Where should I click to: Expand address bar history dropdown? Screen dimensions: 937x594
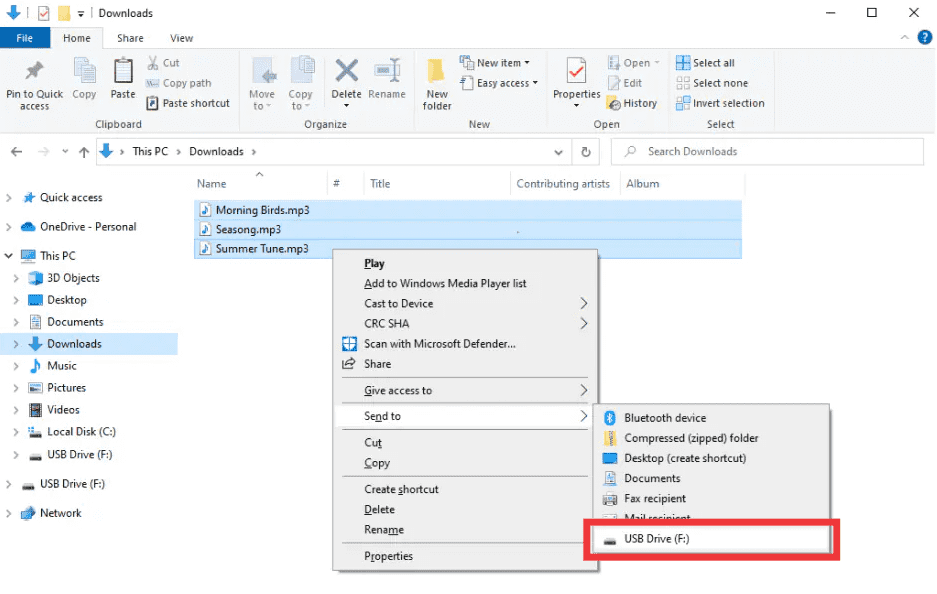coord(558,152)
